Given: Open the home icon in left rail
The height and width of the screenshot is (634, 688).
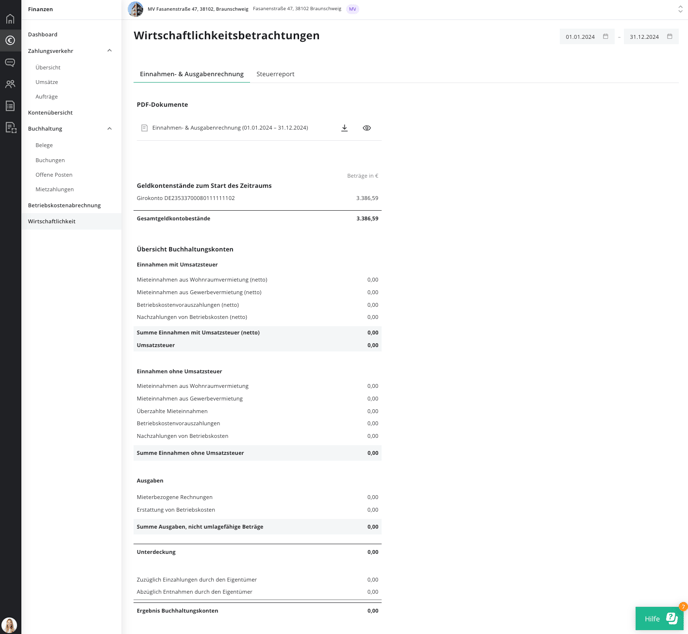Looking at the screenshot, I should pyautogui.click(x=10, y=18).
